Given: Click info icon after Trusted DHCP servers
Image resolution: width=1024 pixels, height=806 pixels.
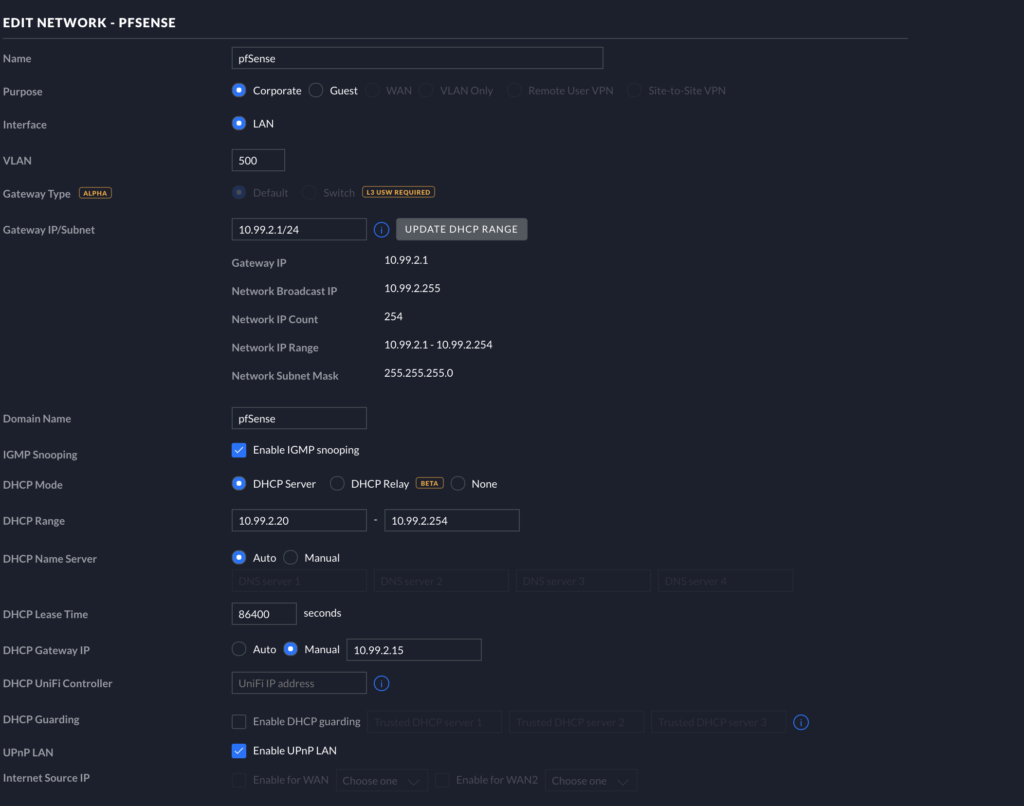Looking at the screenshot, I should pos(801,722).
